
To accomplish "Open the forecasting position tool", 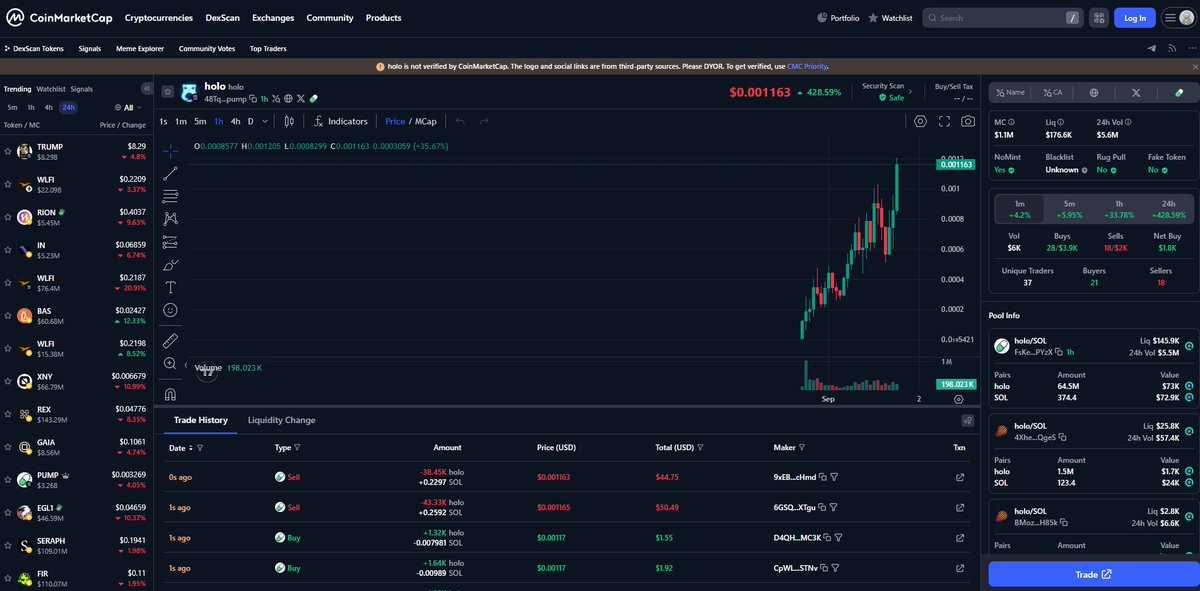I will click(170, 242).
